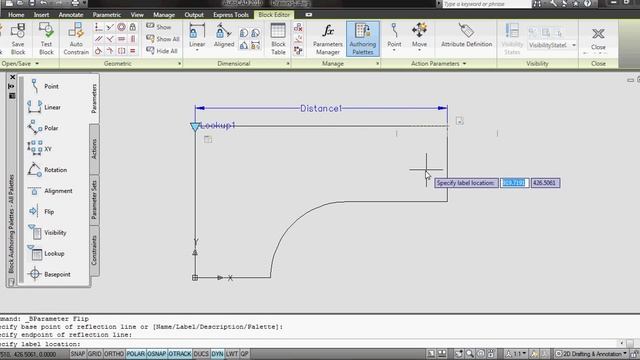Viewport: 640px width, 360px height.
Task: Click the 2D Drafting & Annotation workspace switcher
Action: click(591, 354)
